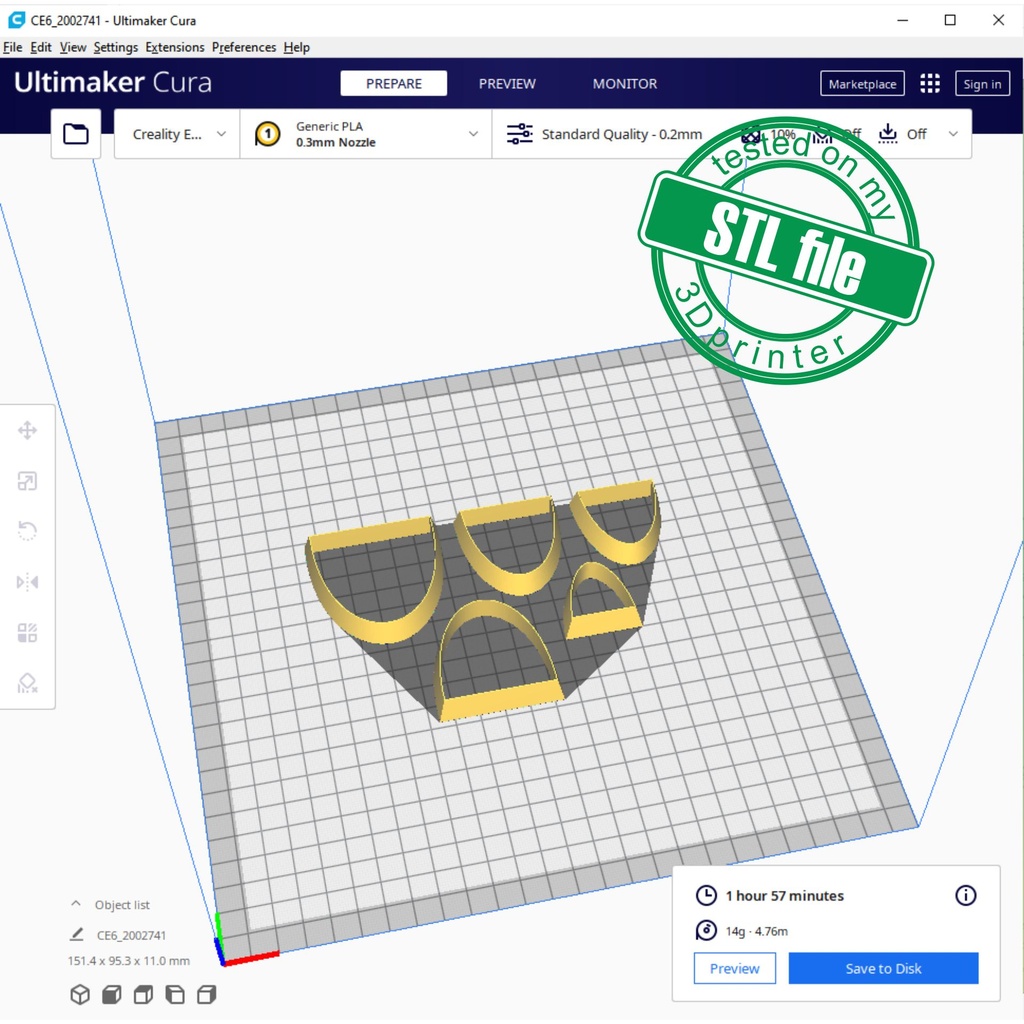
Task: Select the Move tool in left toolbar
Action: (x=27, y=431)
